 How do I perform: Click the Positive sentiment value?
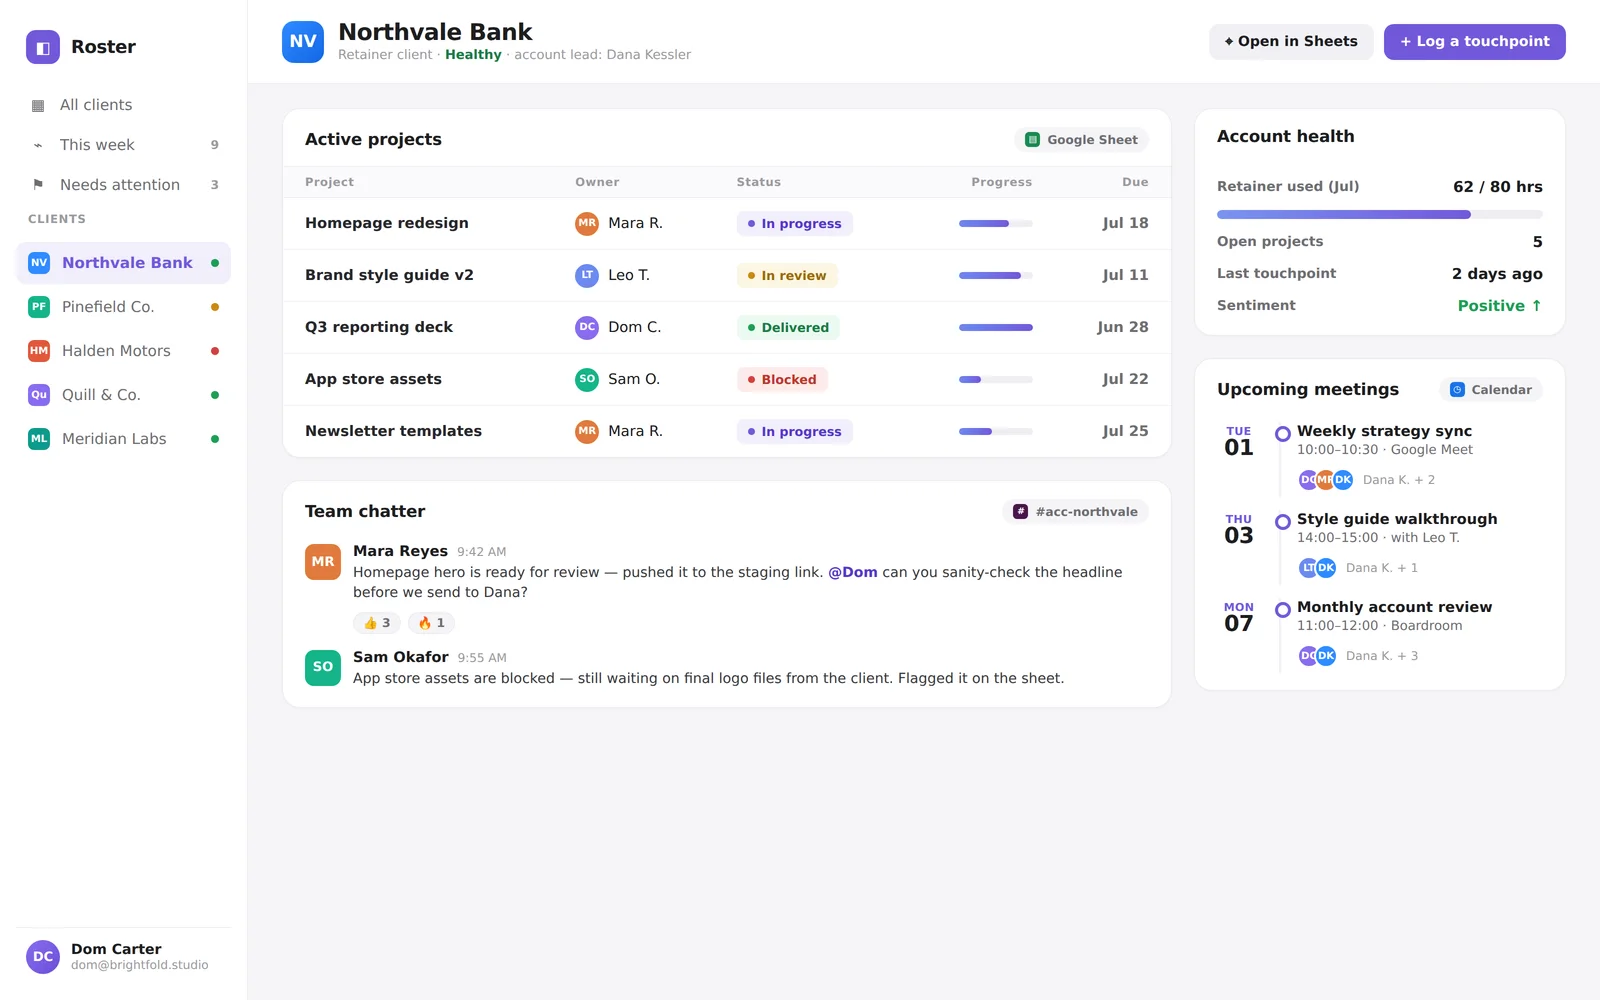tap(1500, 306)
